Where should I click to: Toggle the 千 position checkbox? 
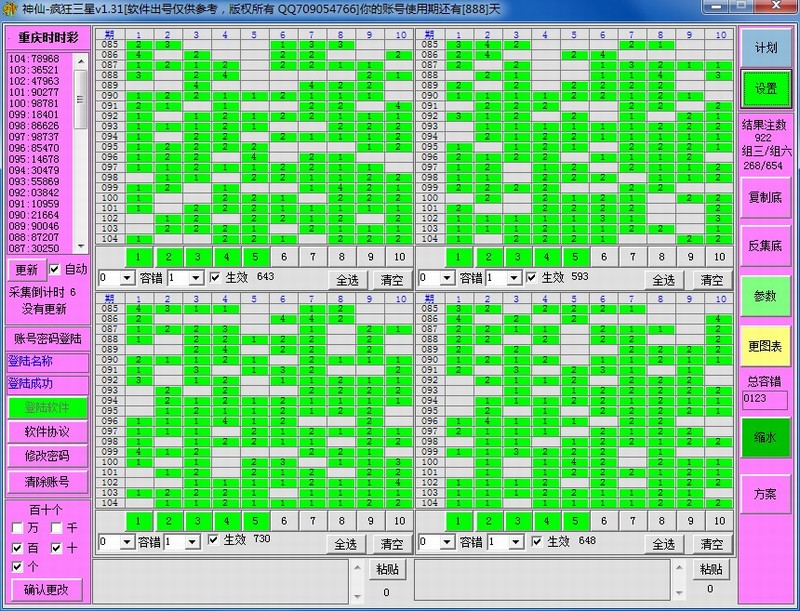click(56, 527)
